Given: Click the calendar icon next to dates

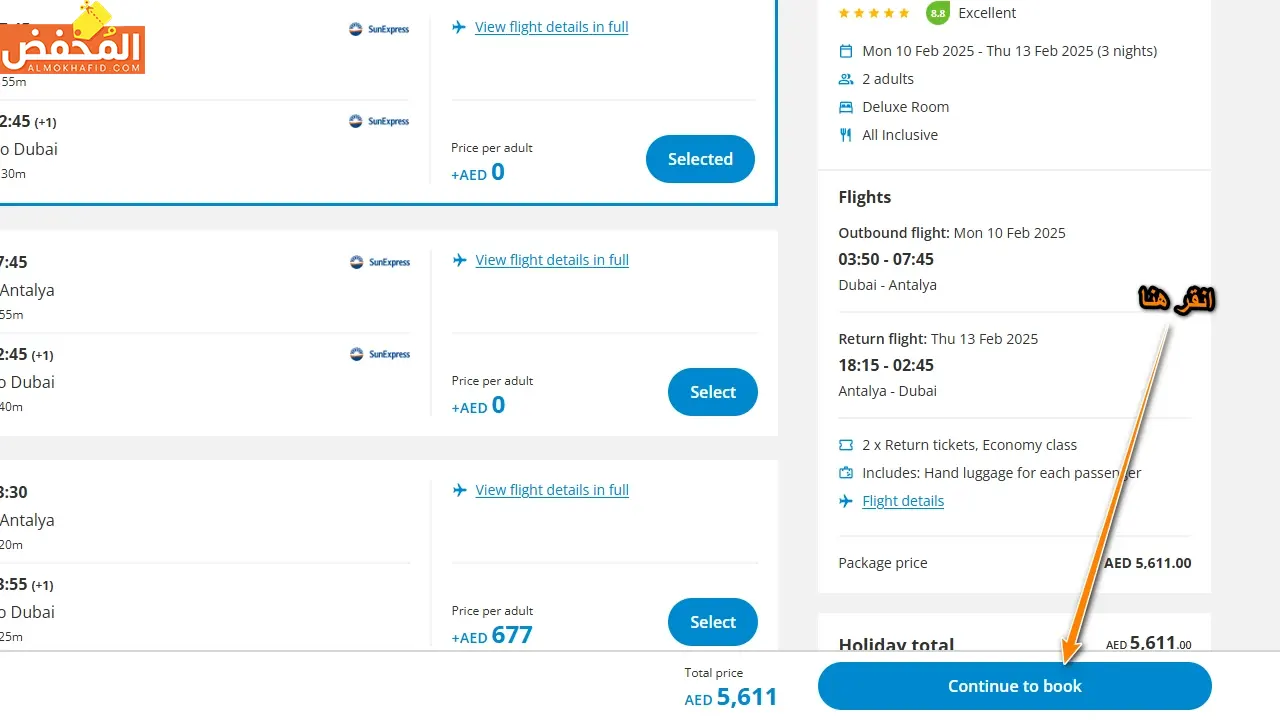Looking at the screenshot, I should (x=846, y=51).
